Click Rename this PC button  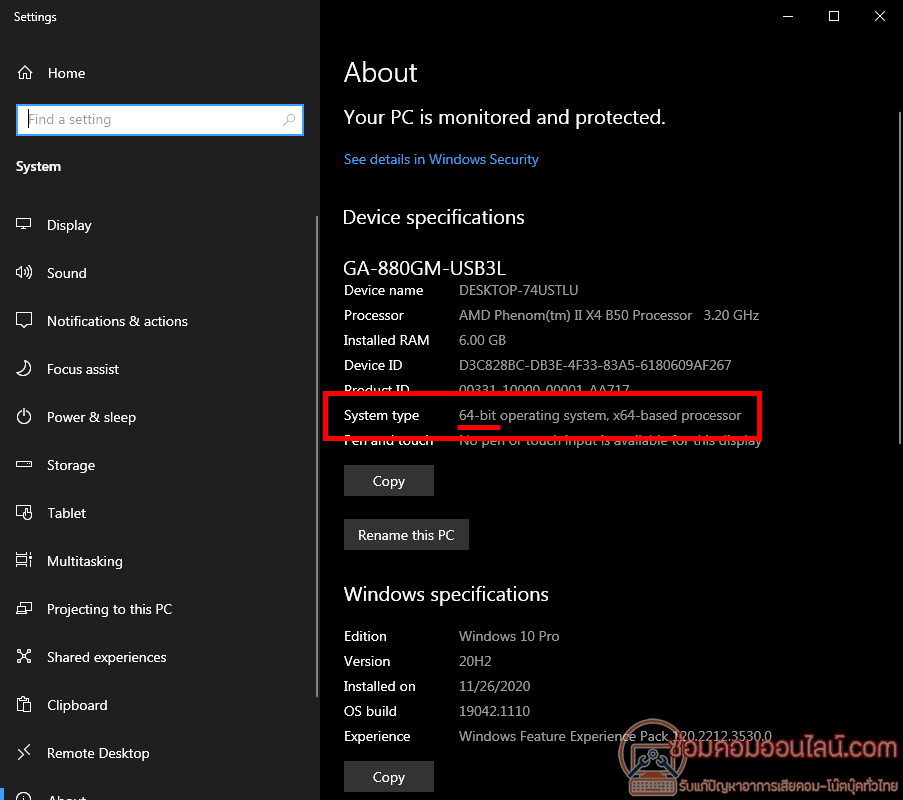point(406,535)
